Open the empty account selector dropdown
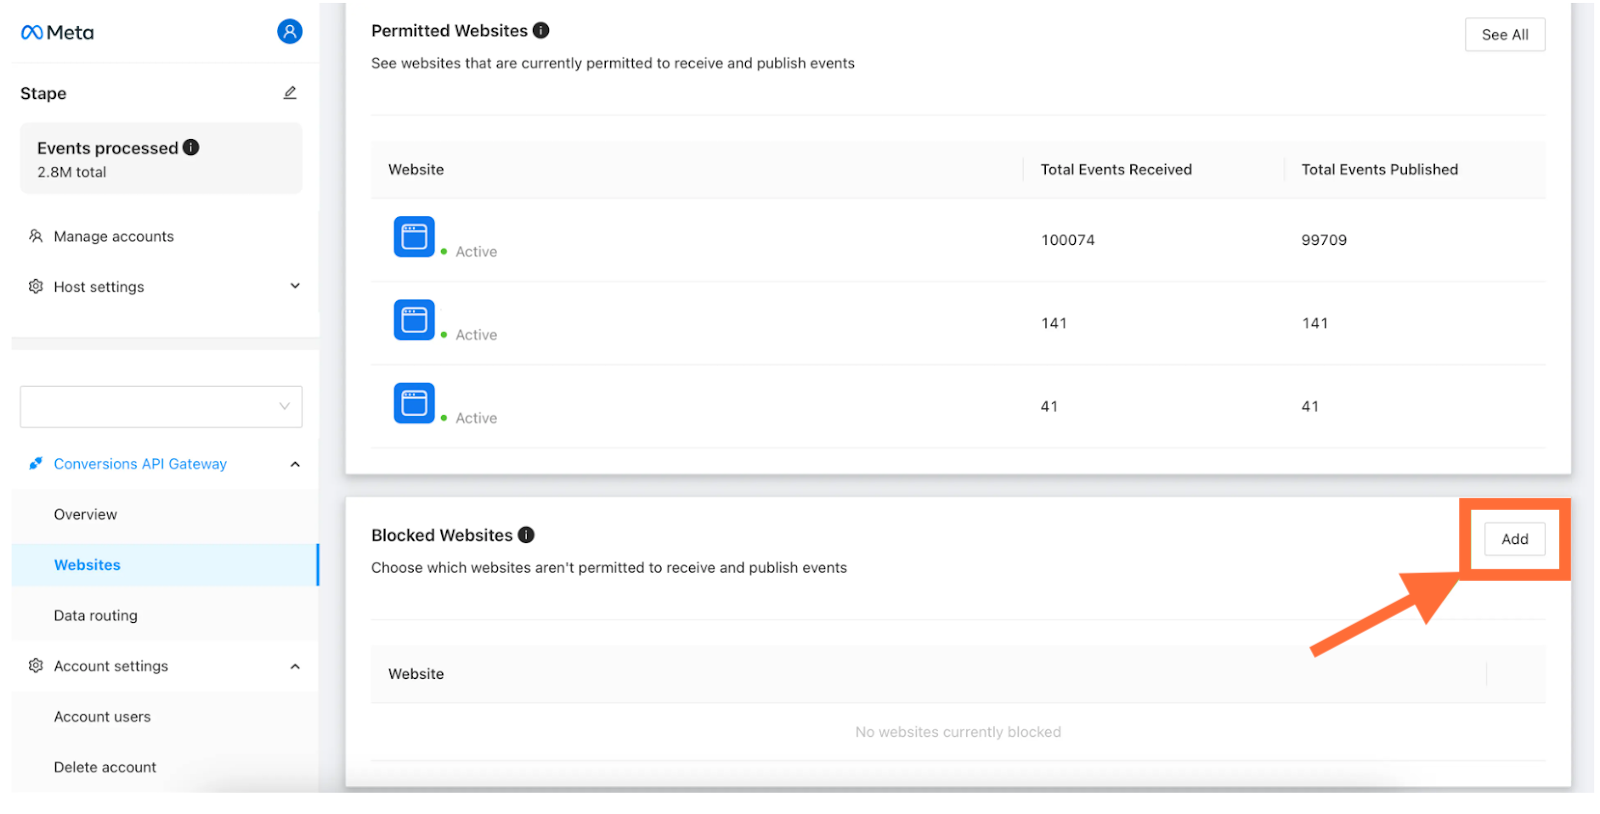The width and height of the screenshot is (1600, 814). 161,407
